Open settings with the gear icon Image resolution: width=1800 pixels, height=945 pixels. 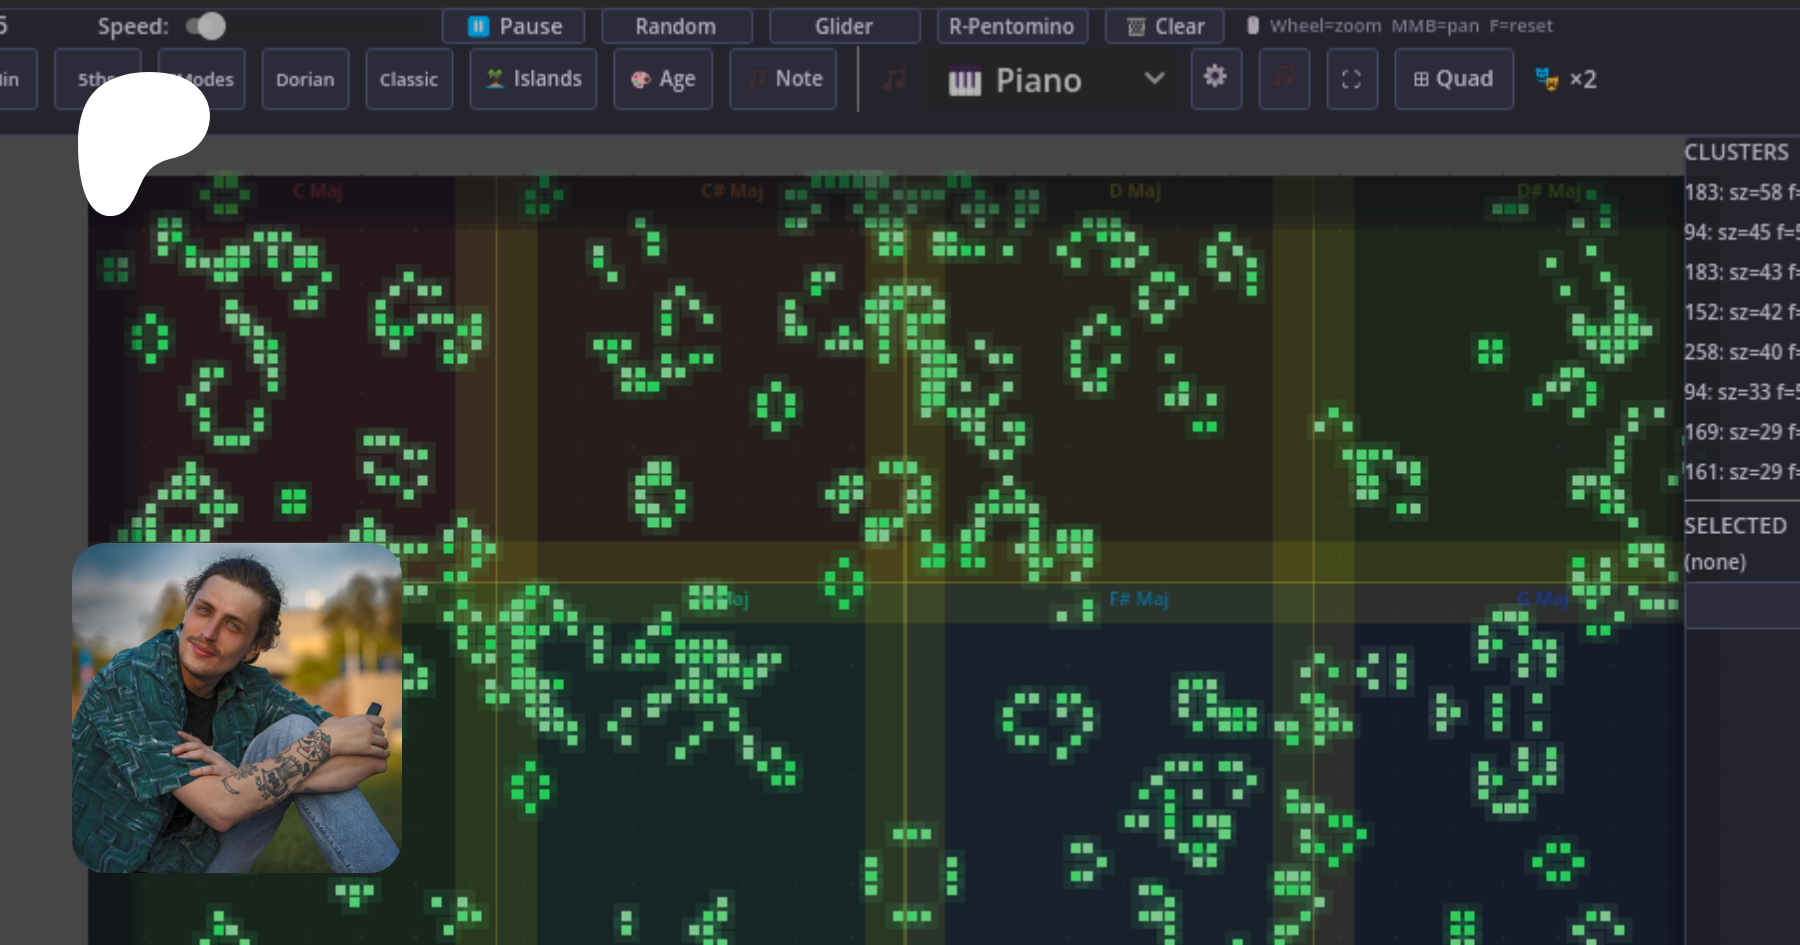coord(1215,78)
